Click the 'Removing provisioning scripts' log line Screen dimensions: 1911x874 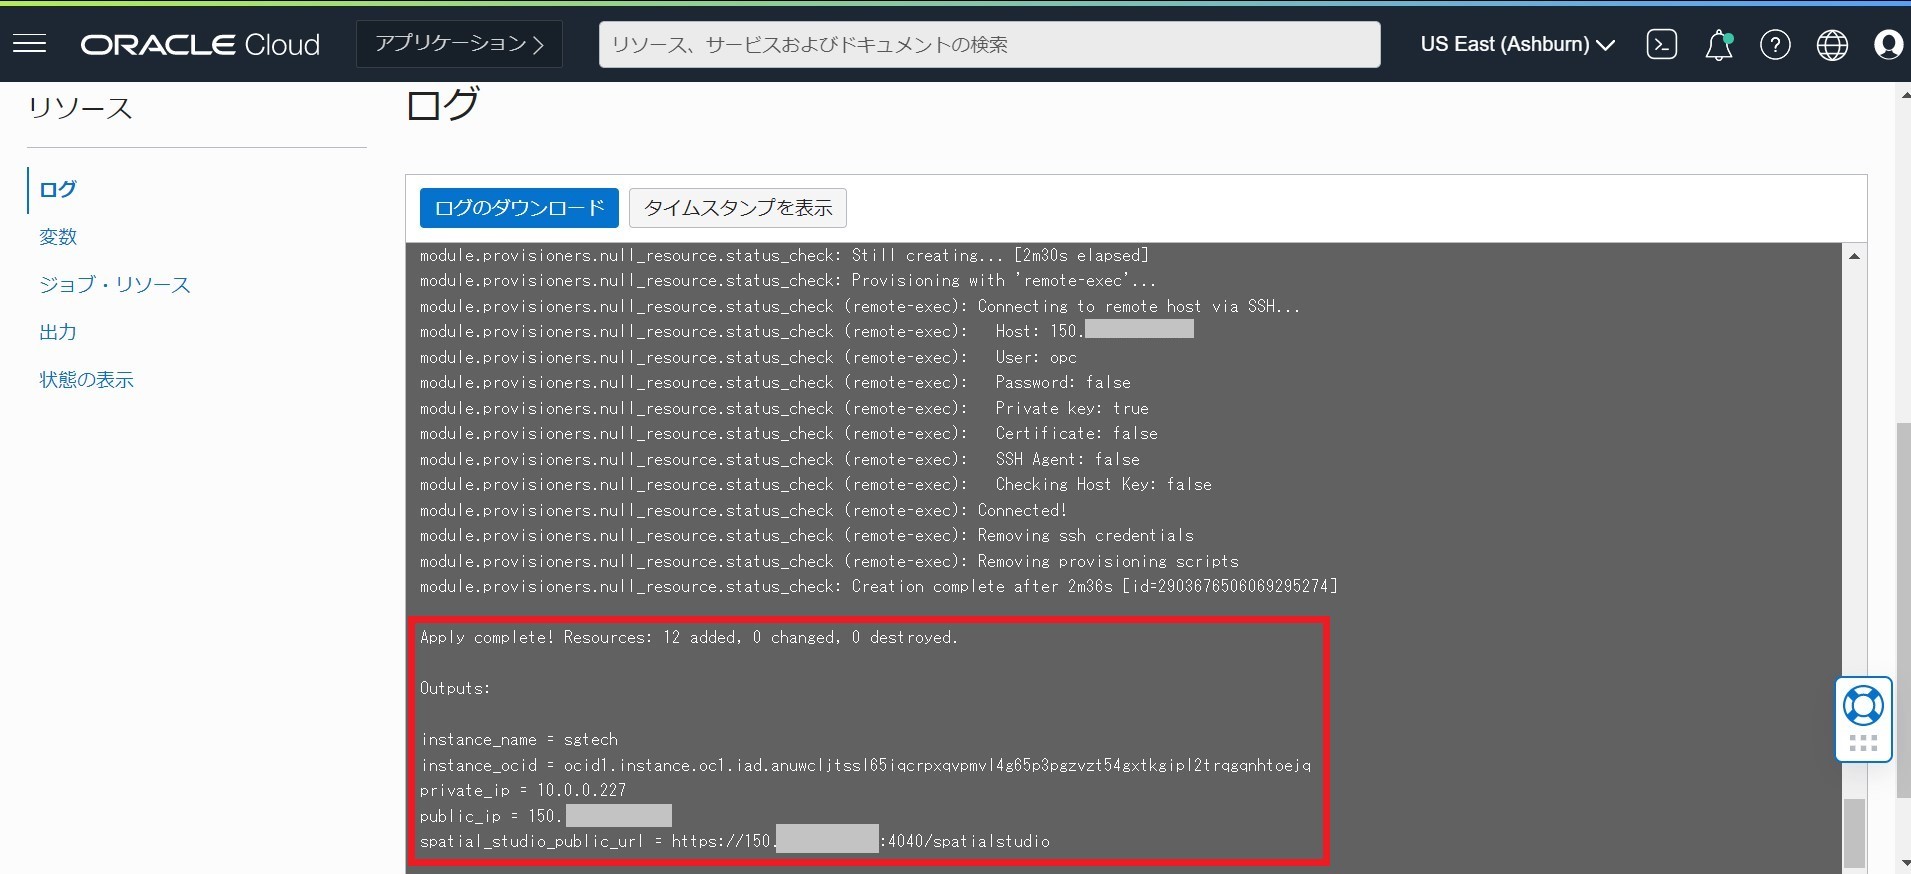(x=829, y=561)
